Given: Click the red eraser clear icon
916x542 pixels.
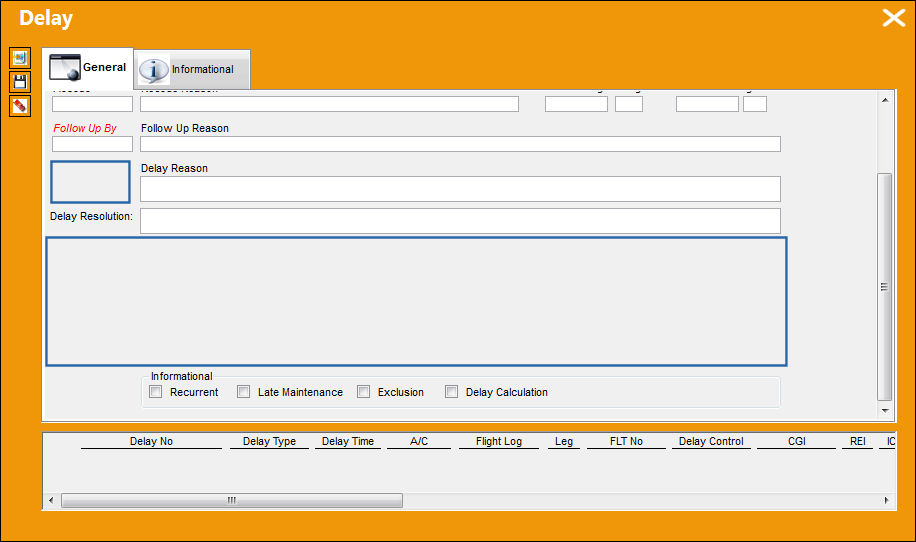Looking at the screenshot, I should pos(20,106).
